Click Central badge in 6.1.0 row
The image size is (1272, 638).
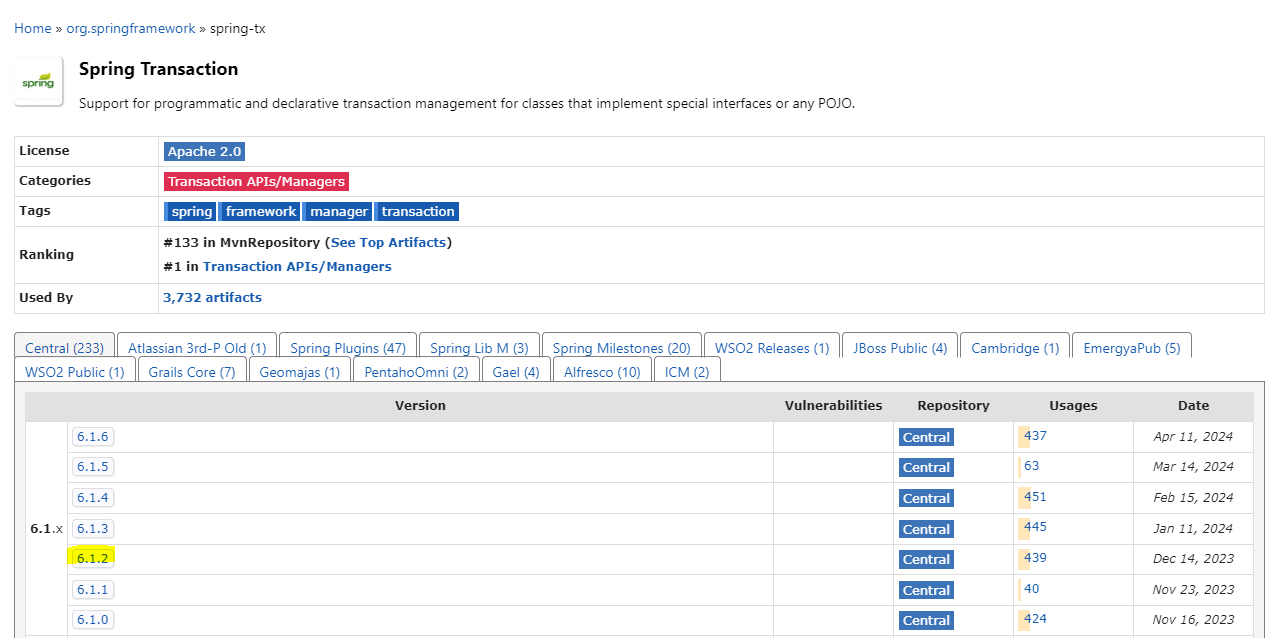click(x=926, y=620)
